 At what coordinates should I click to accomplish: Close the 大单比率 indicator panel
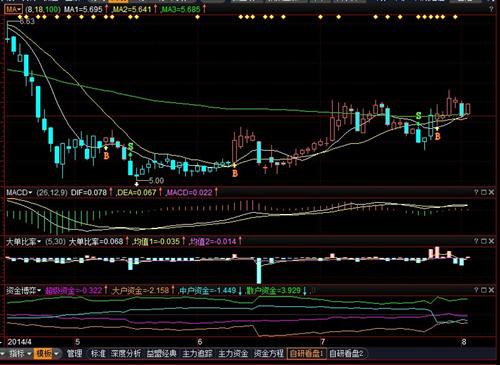coord(492,241)
